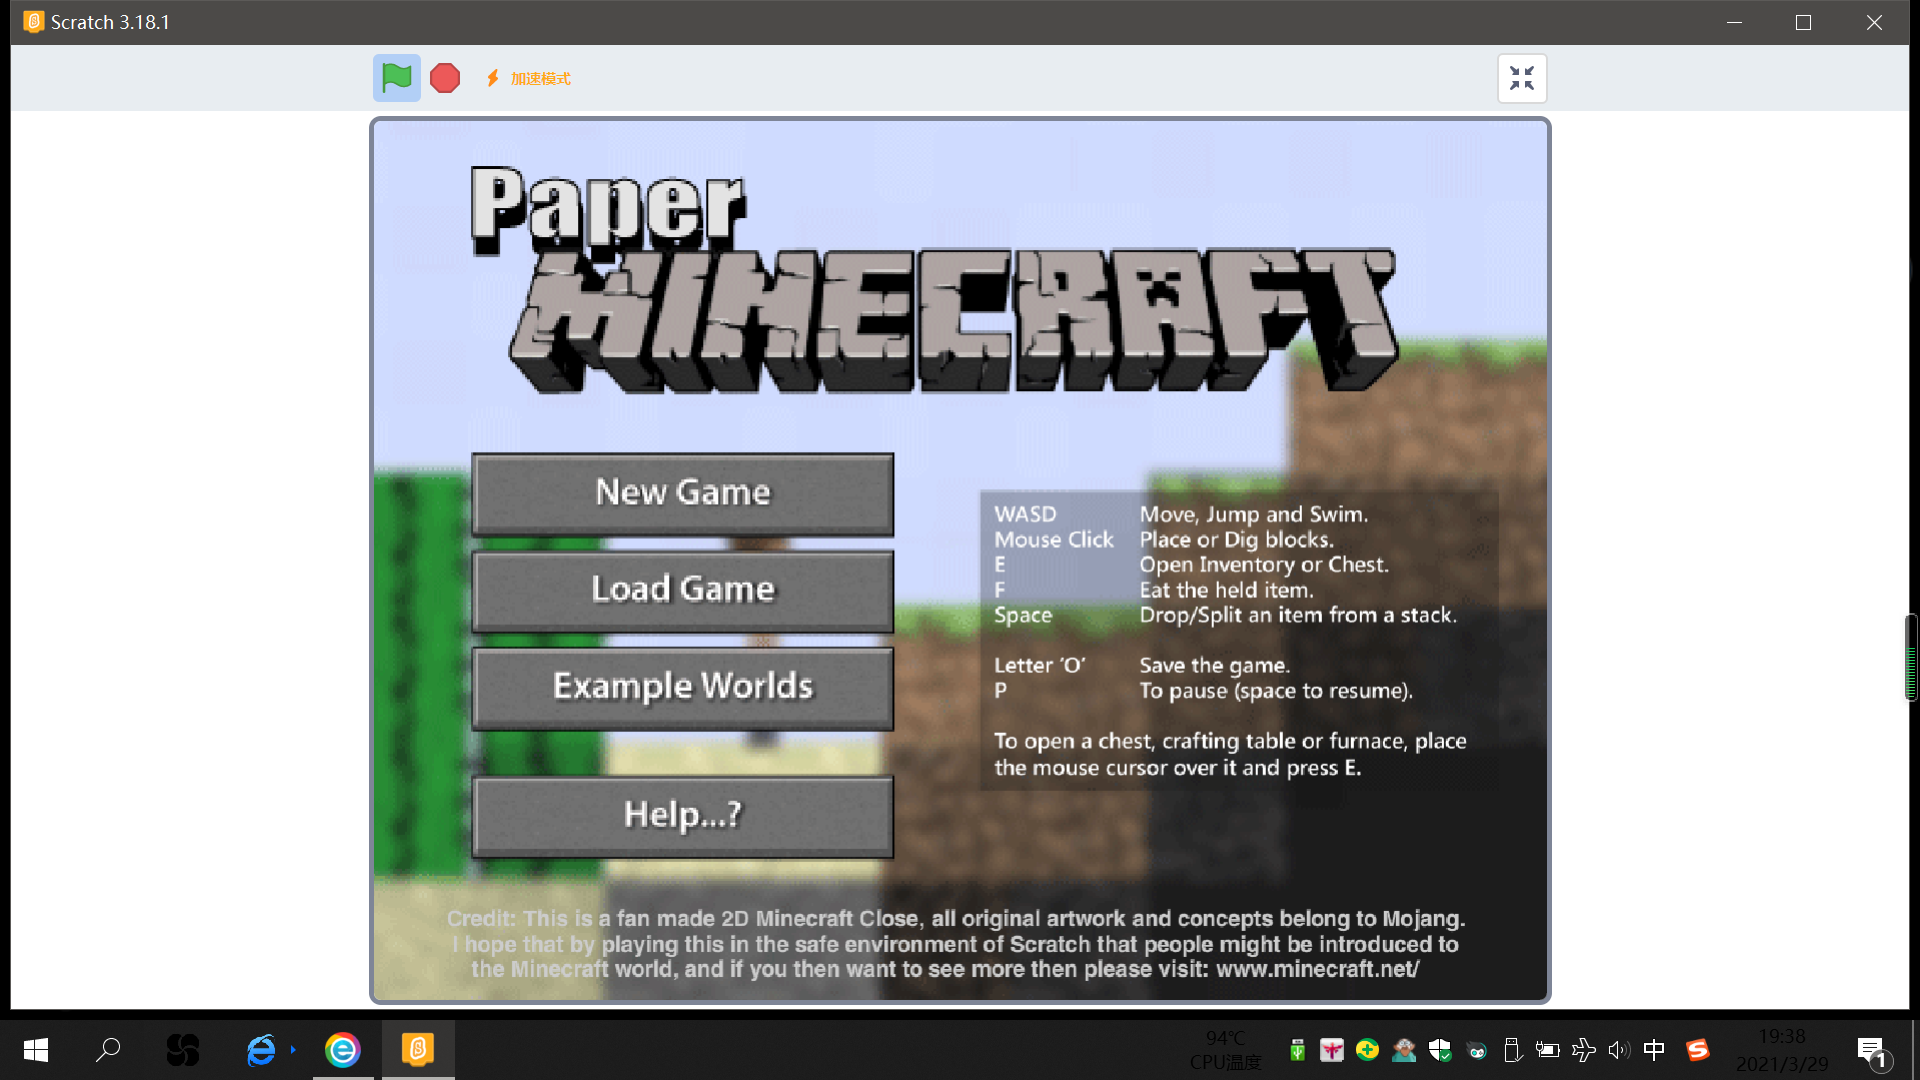The image size is (1920, 1080).
Task: Open the volume speaker control
Action: 1619,1050
